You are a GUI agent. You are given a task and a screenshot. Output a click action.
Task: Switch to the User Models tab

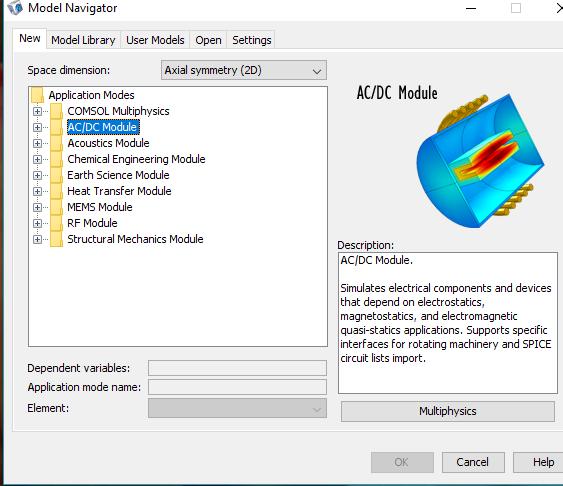[155, 40]
